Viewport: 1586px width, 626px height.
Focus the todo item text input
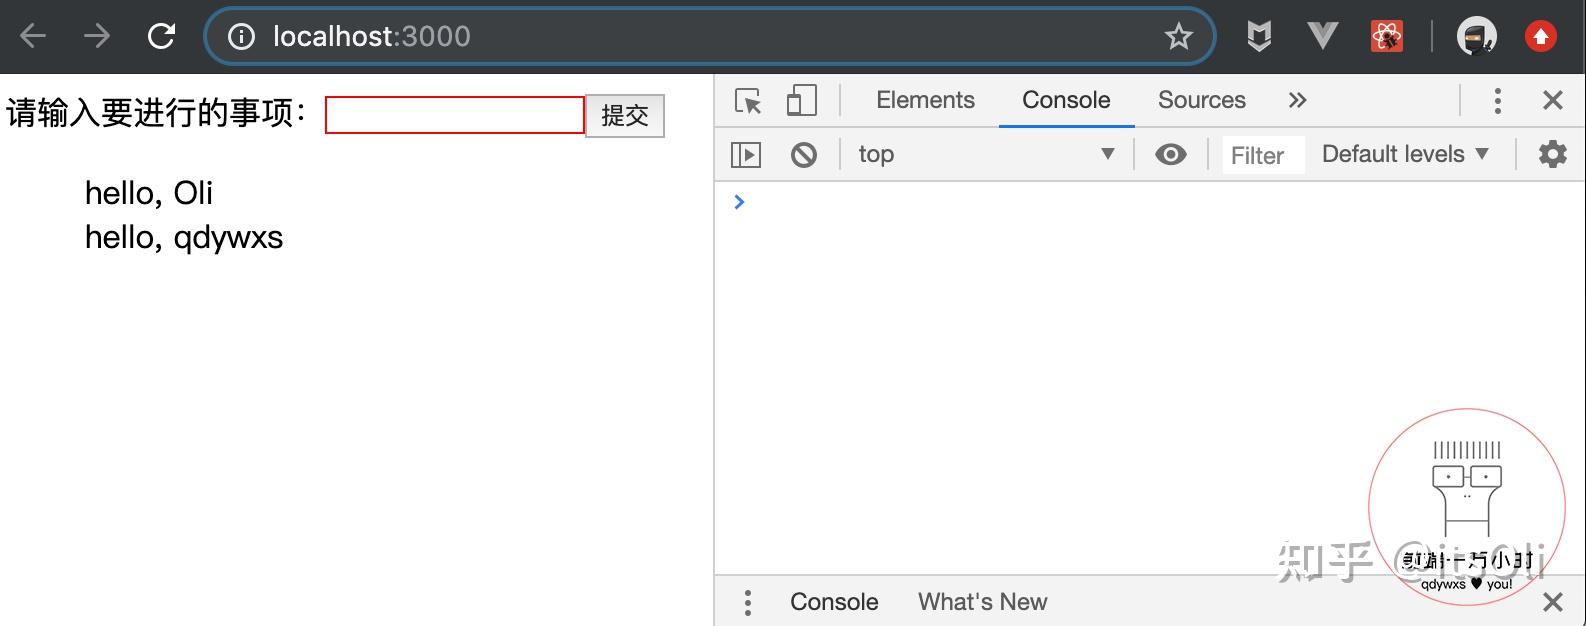[x=454, y=115]
